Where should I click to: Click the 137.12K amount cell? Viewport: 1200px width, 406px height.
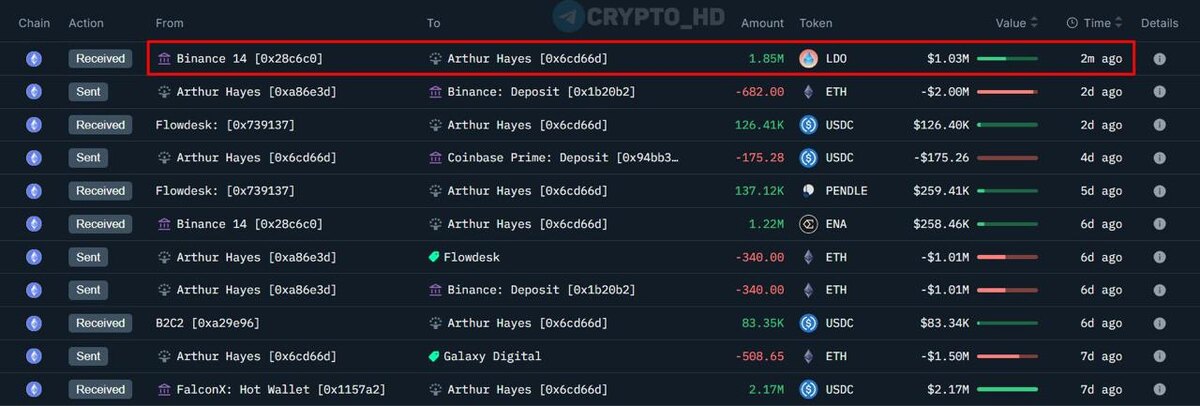(759, 191)
